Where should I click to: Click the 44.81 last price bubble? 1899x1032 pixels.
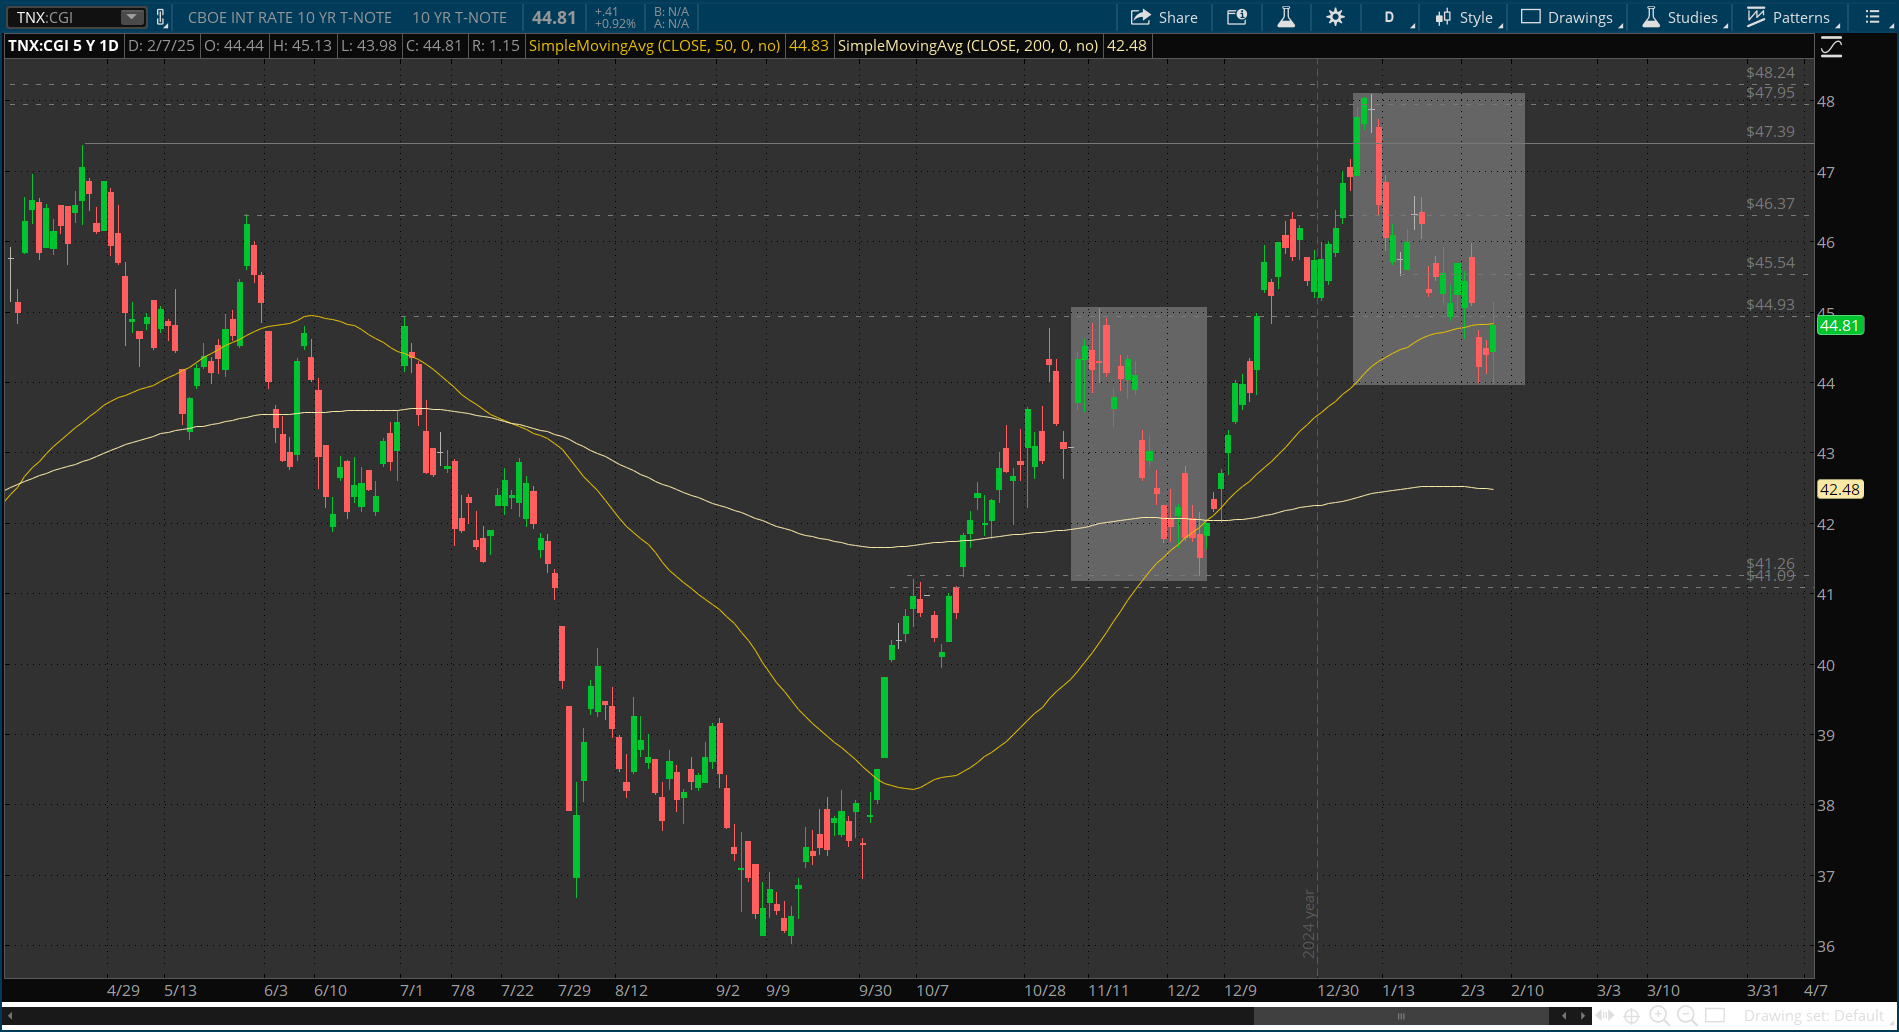pyautogui.click(x=1840, y=325)
